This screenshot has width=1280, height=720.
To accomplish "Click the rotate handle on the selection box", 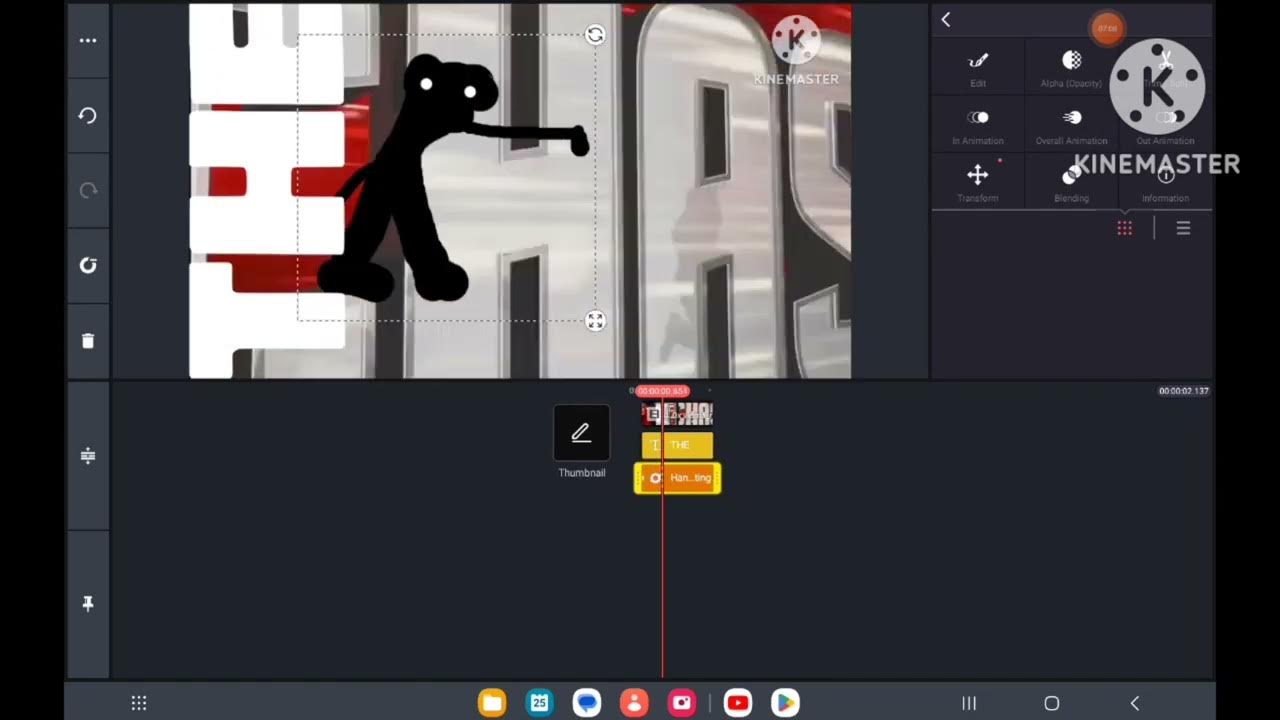I will (595, 36).
